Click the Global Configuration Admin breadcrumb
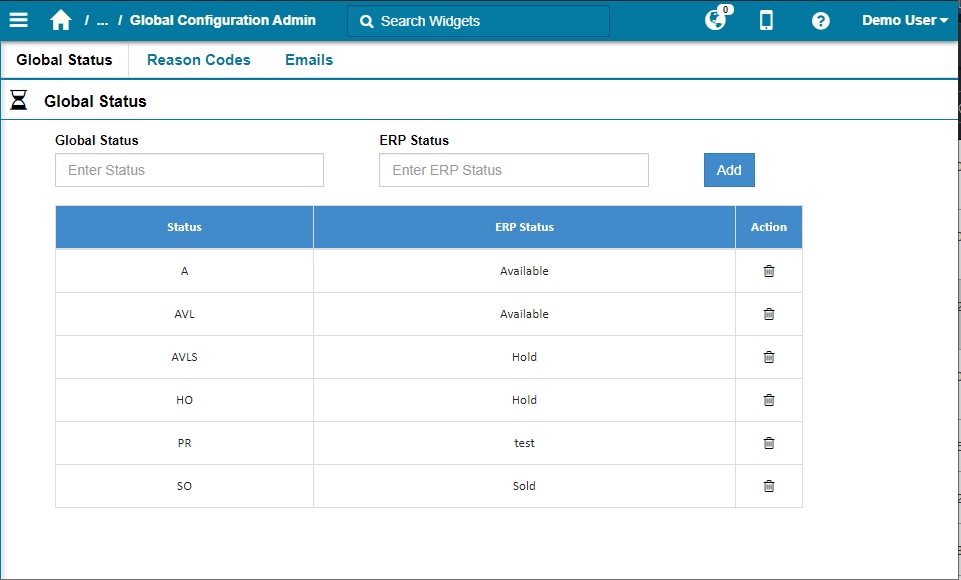Image resolution: width=961 pixels, height=580 pixels. 222,20
